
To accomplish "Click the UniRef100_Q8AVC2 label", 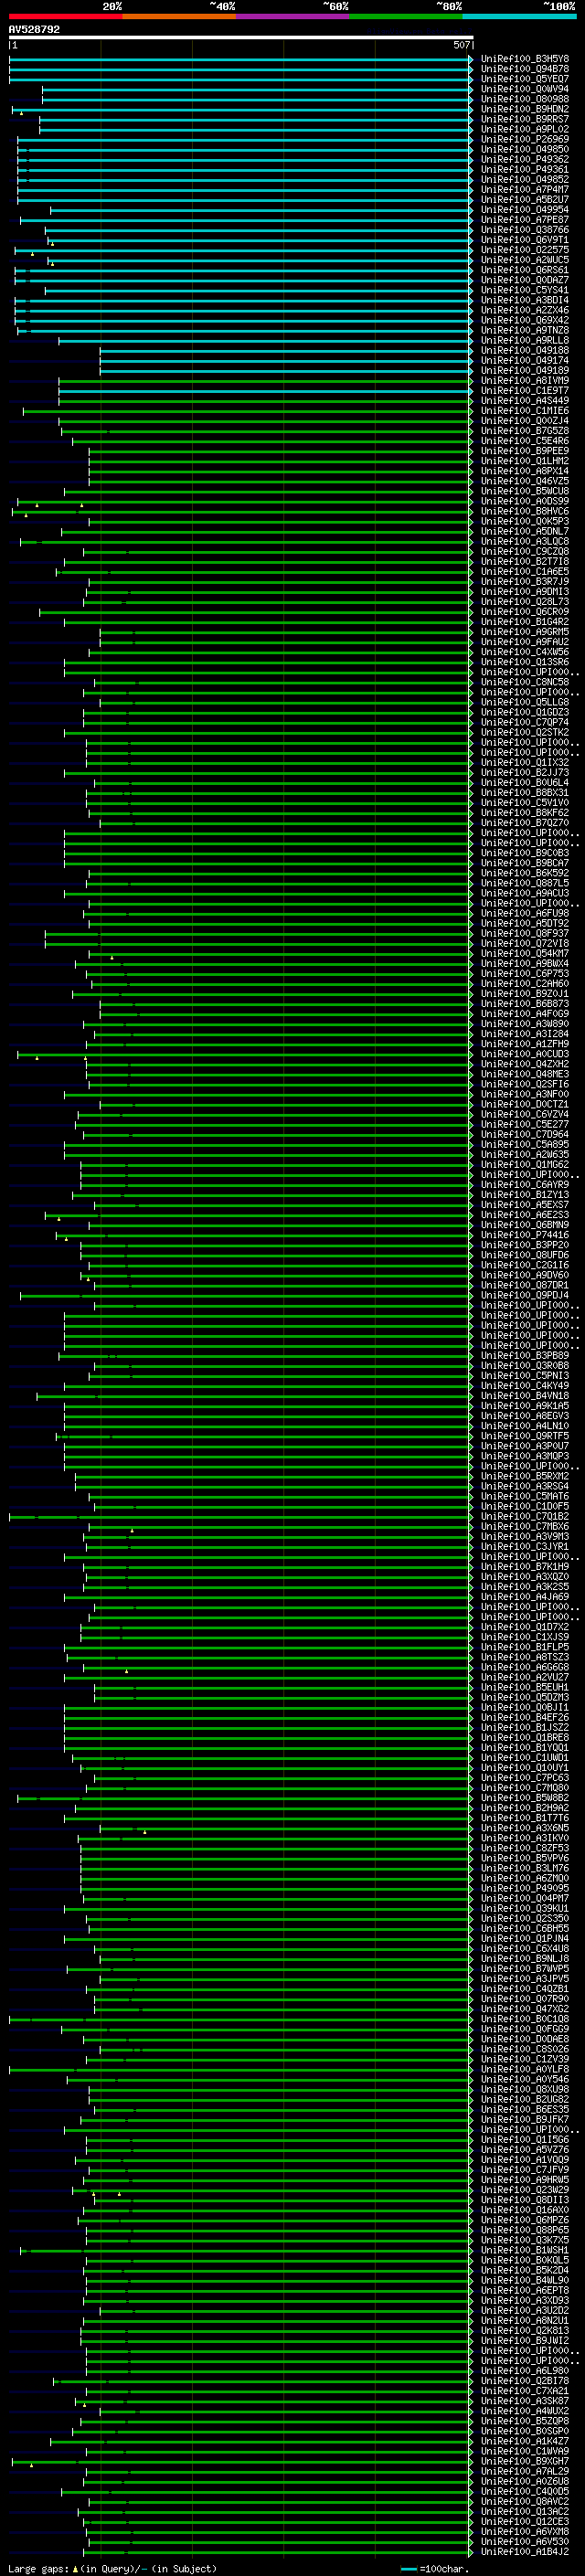I will point(524,2501).
